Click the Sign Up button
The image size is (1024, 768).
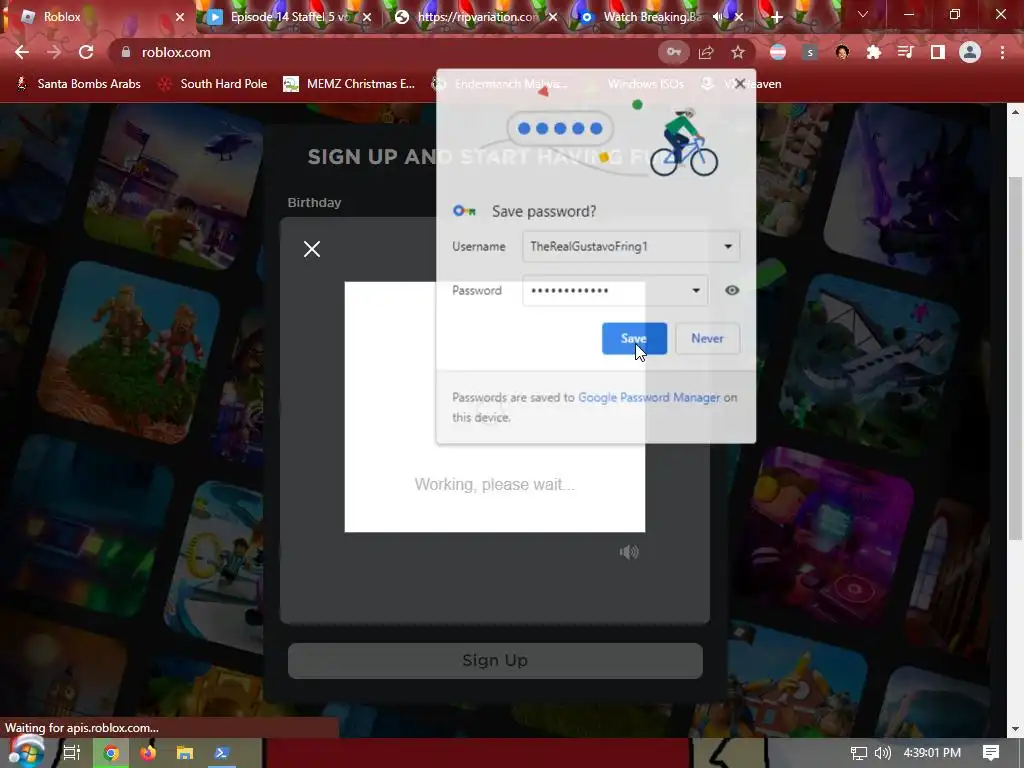495,660
